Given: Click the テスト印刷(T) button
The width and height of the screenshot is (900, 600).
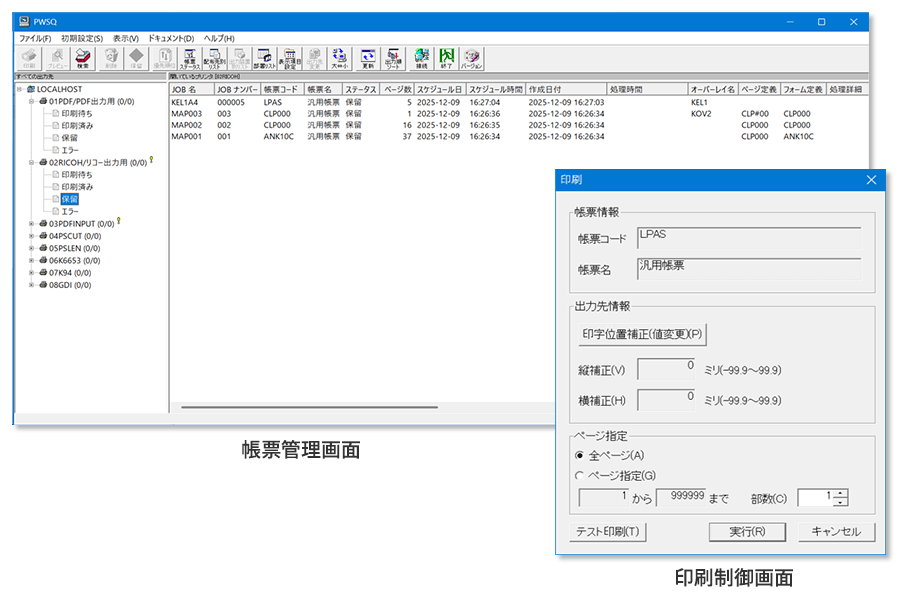Looking at the screenshot, I should pos(608,532).
